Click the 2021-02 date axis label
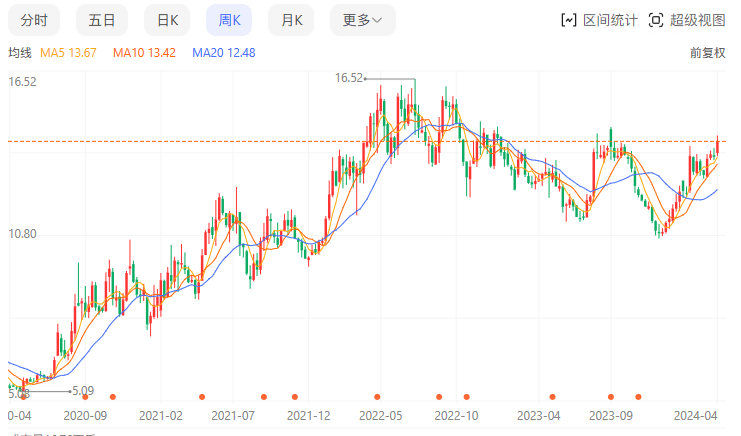Image resolution: width=741 pixels, height=436 pixels. 161,416
